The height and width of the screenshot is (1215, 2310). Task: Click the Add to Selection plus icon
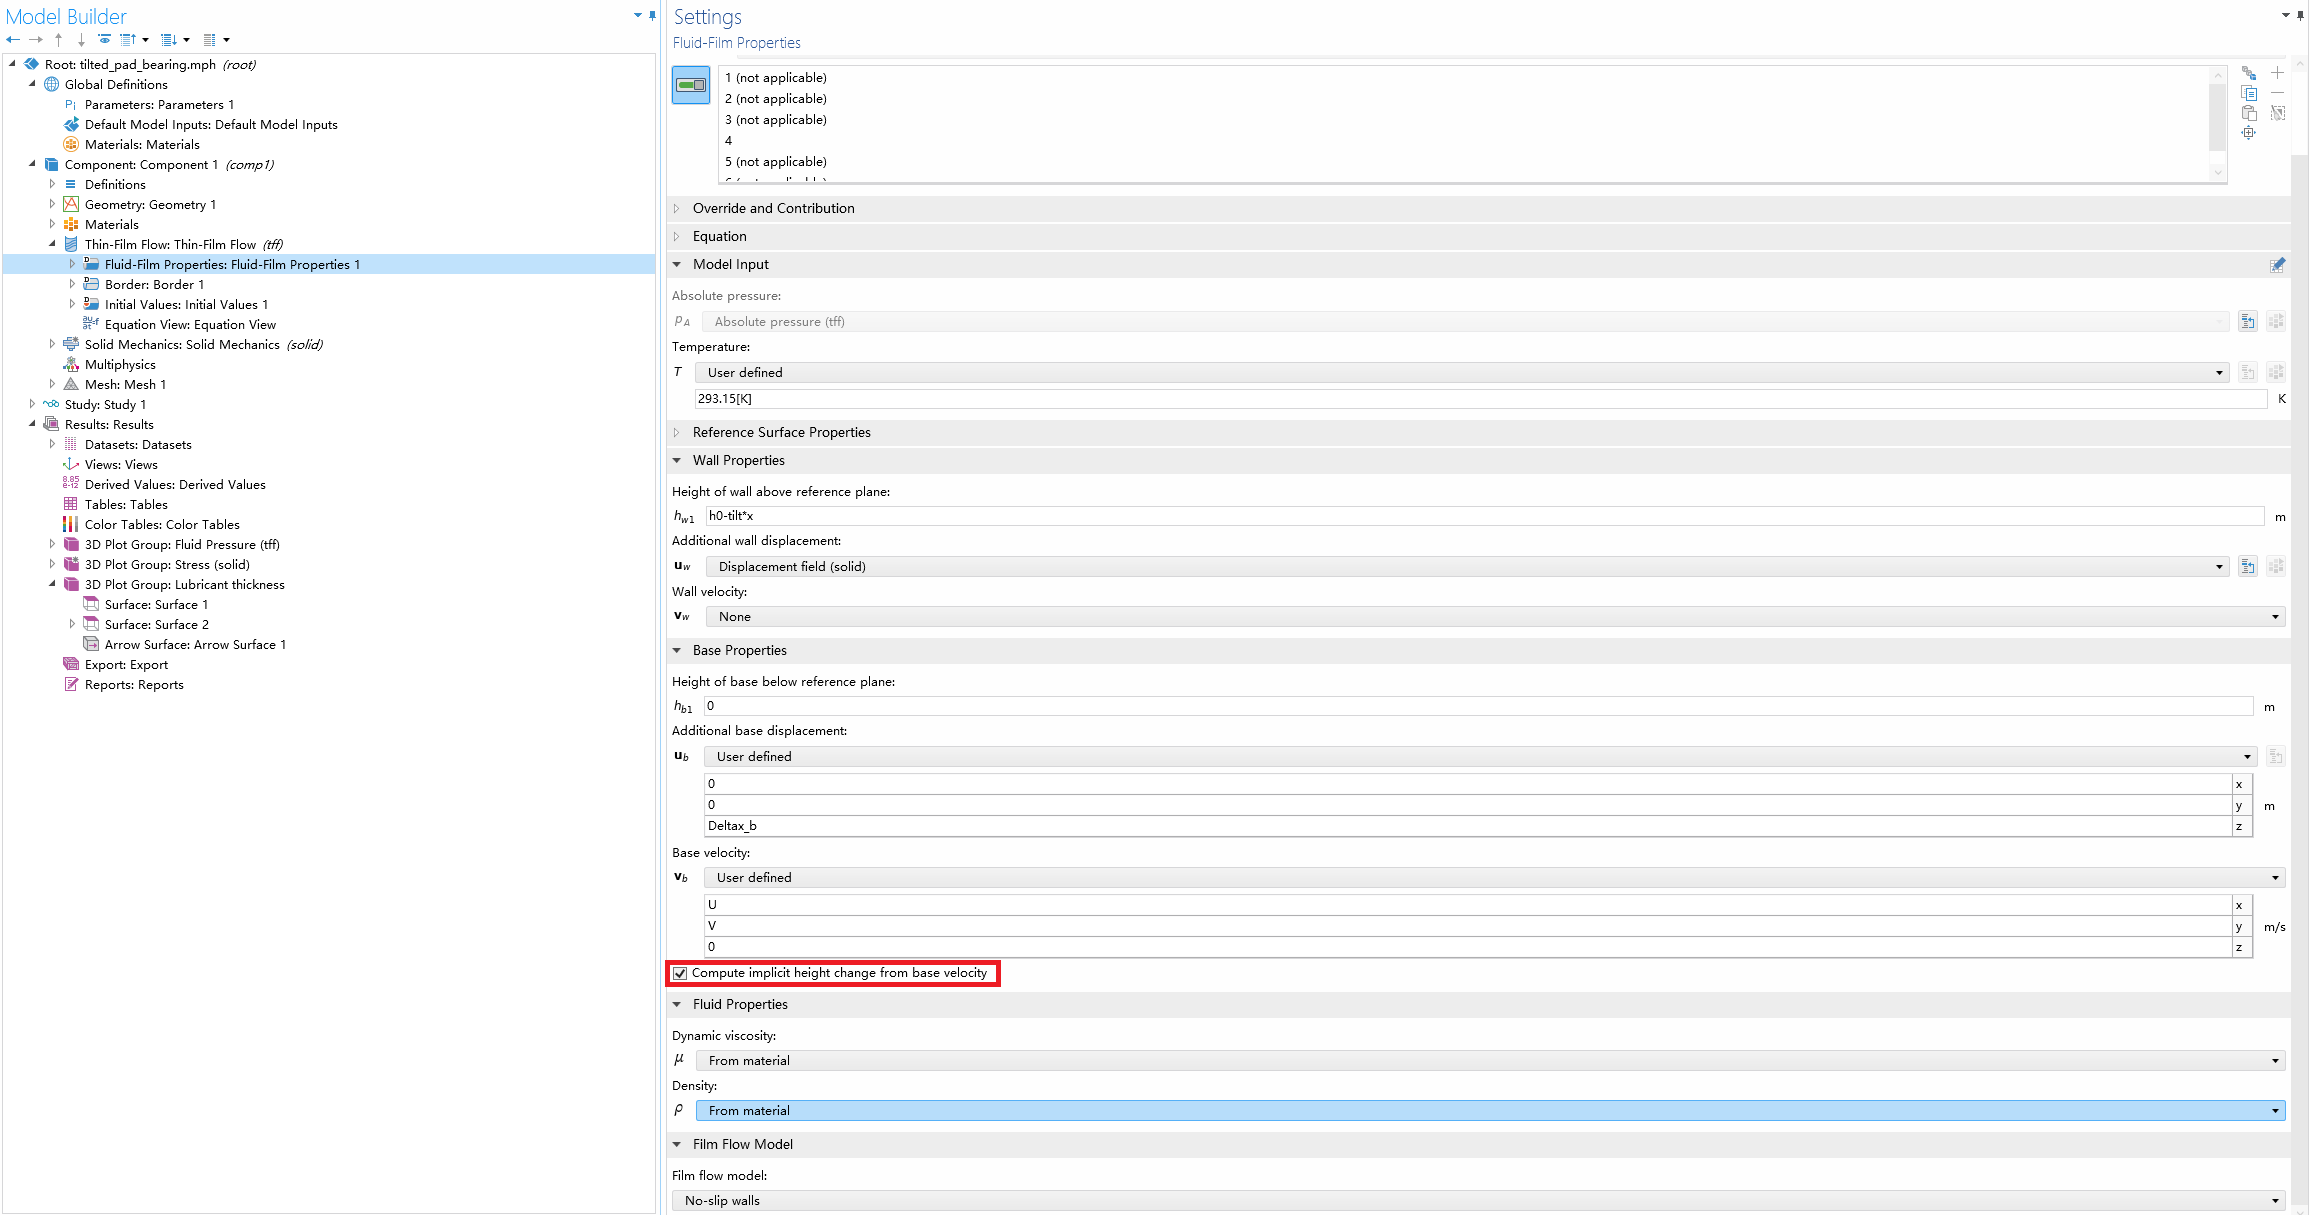[x=2277, y=73]
